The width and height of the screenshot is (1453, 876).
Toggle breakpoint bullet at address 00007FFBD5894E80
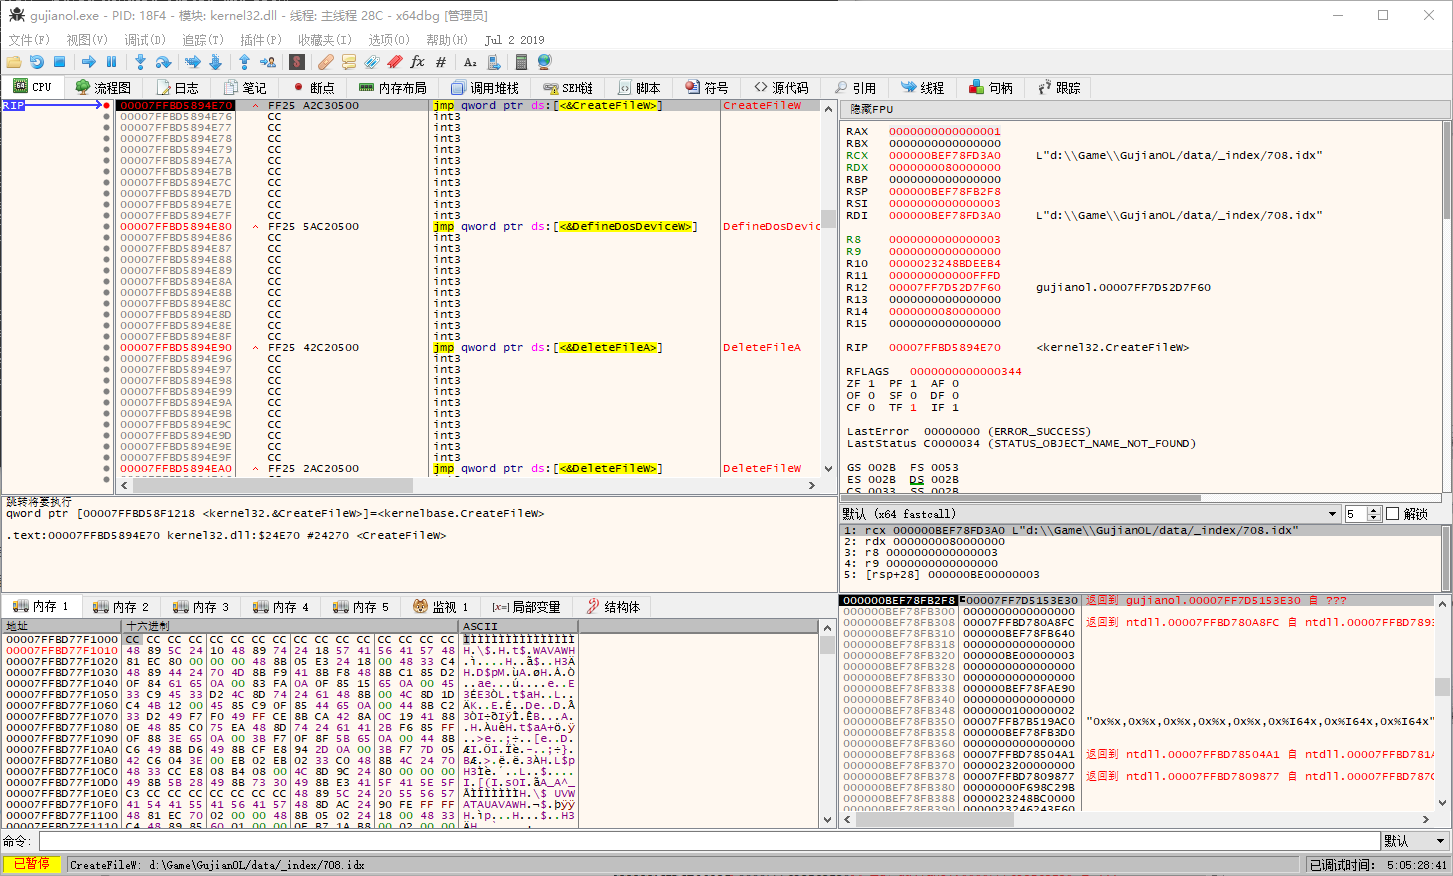(107, 227)
